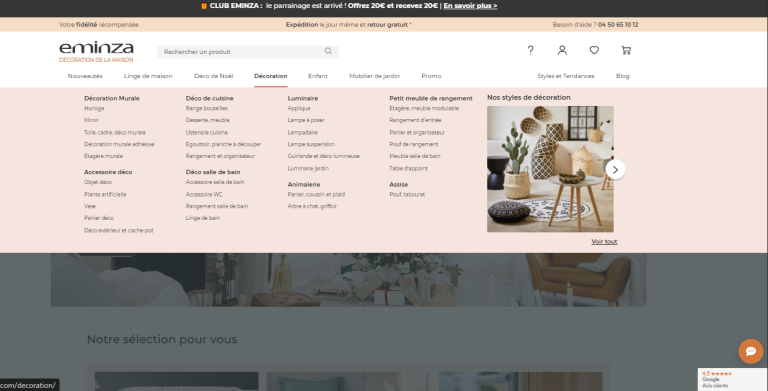This screenshot has height=391, width=768.
Task: Select Desserte, meuble
Action: pos(208,120)
